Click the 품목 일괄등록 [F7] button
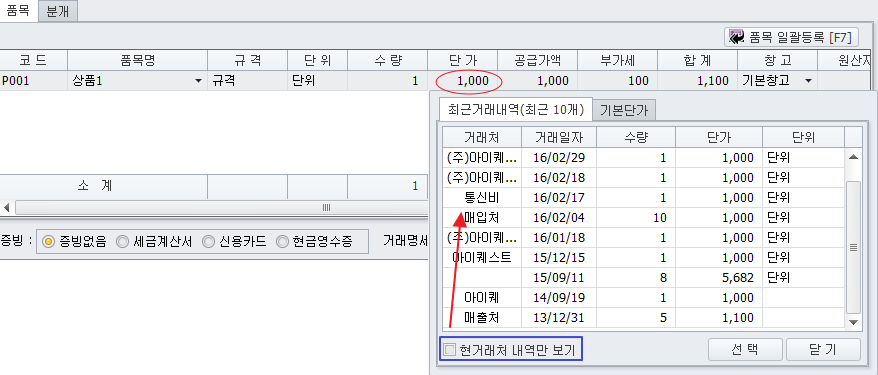Screen dimensions: 878x375 pos(791,38)
